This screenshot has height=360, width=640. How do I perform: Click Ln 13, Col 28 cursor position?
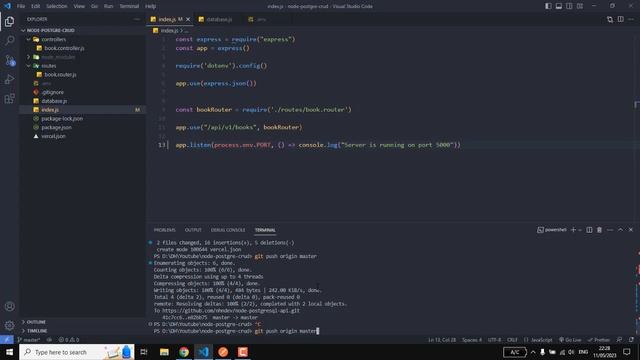click(x=442, y=340)
